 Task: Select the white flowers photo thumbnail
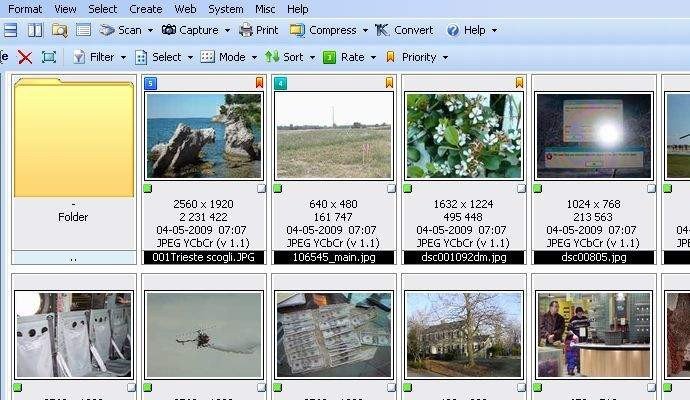464,136
